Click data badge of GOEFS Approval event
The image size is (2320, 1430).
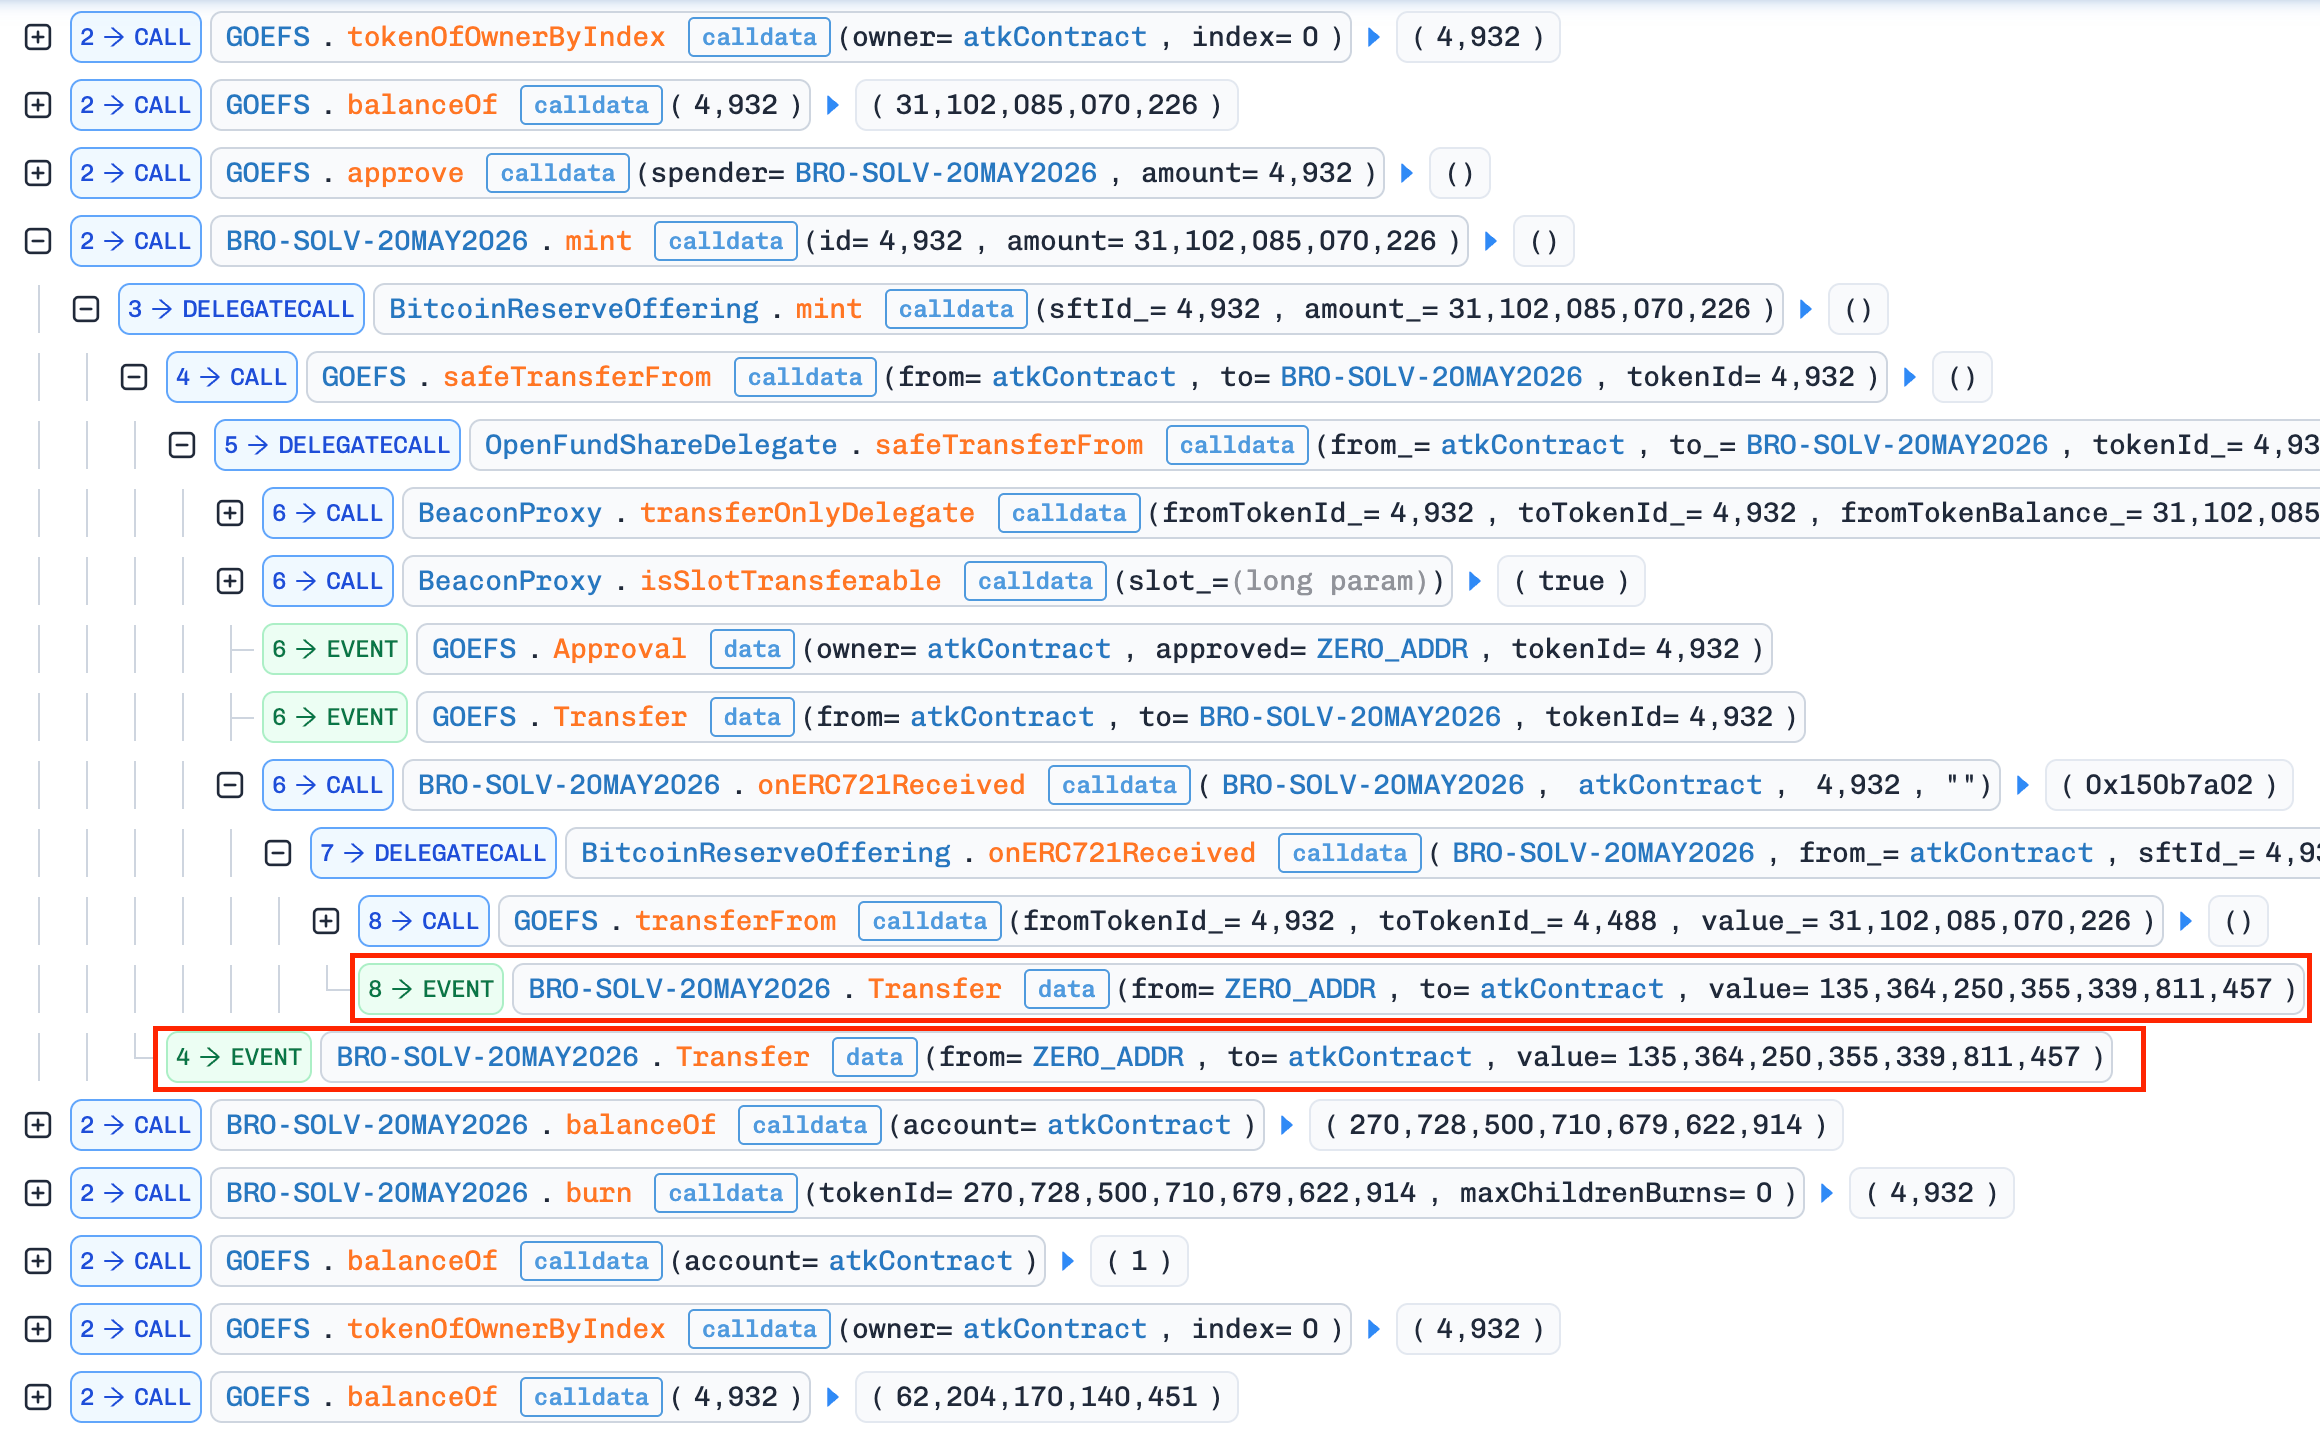click(x=751, y=649)
